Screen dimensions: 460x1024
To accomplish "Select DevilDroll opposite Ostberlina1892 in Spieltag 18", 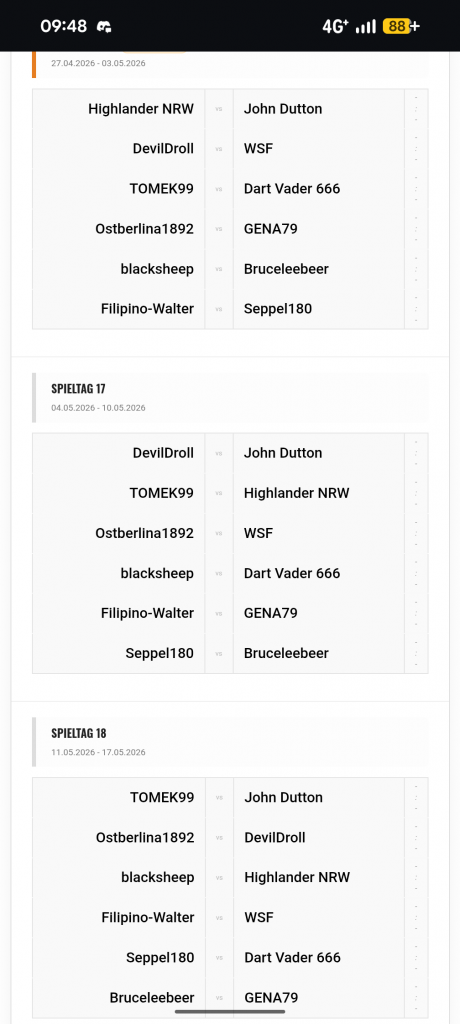I will (x=275, y=838).
